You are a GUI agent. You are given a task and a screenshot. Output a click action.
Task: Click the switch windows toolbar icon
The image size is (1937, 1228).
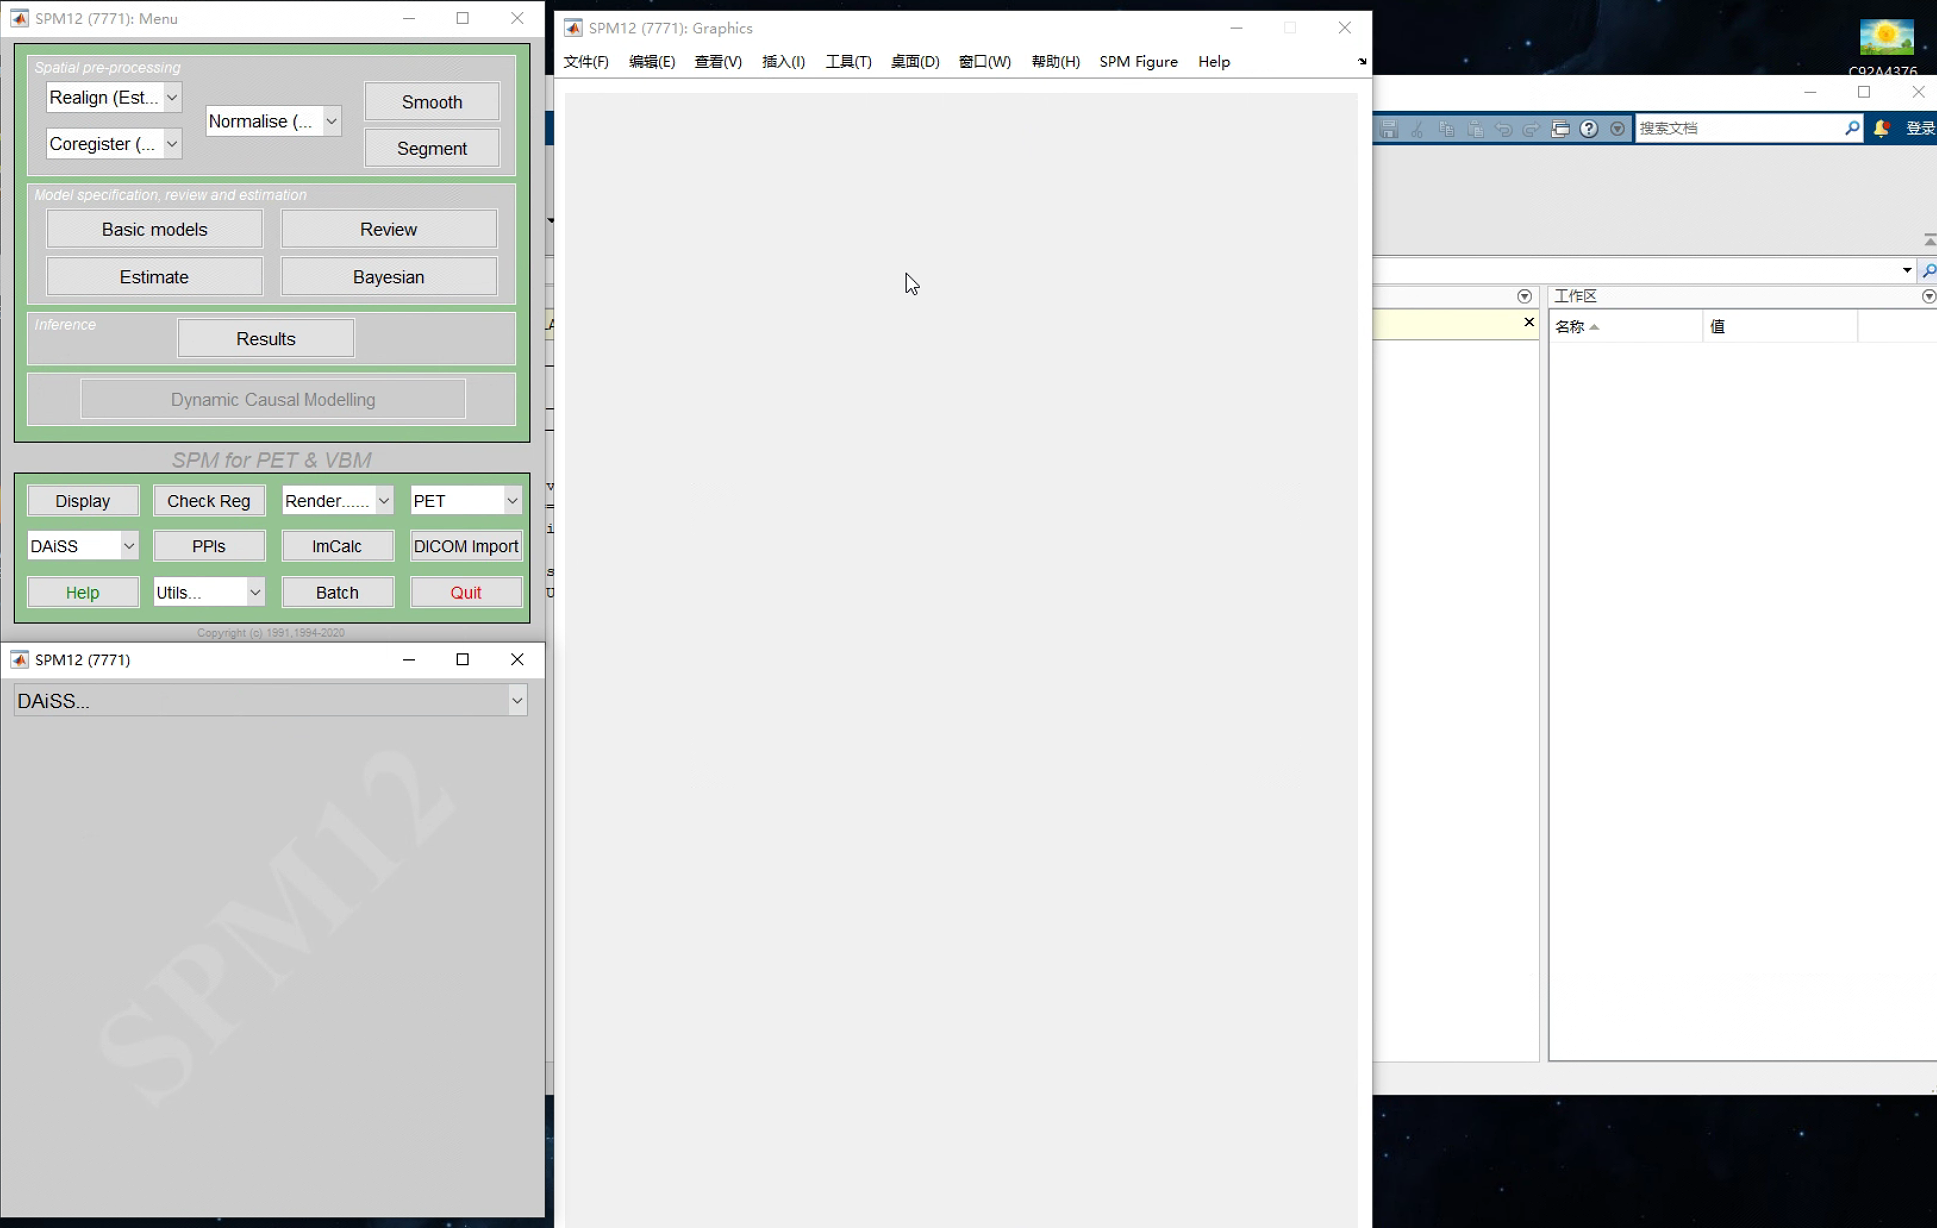tap(1560, 129)
